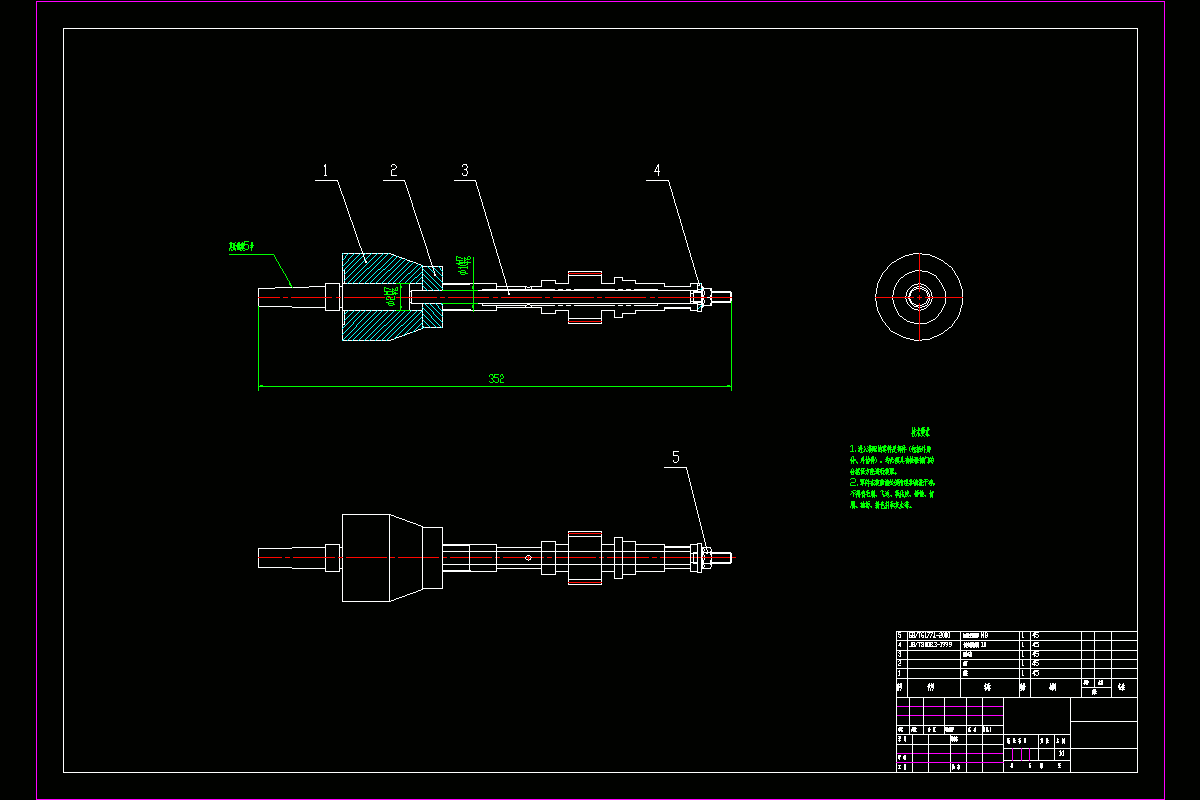Select the circular end view drawing
This screenshot has height=800, width=1200.
919,296
